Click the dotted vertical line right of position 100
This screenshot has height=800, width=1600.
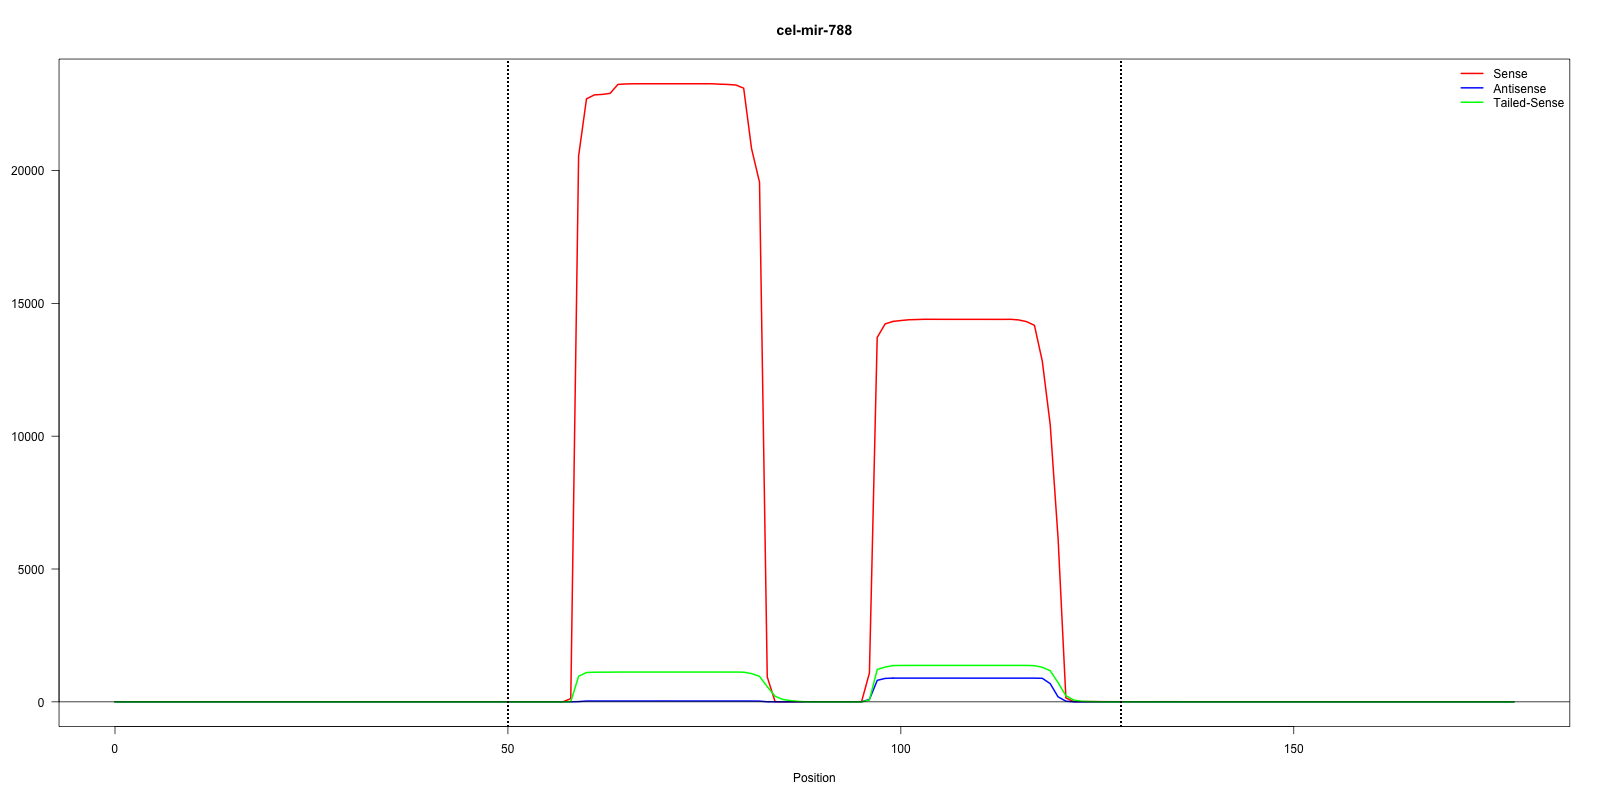[x=1121, y=400]
